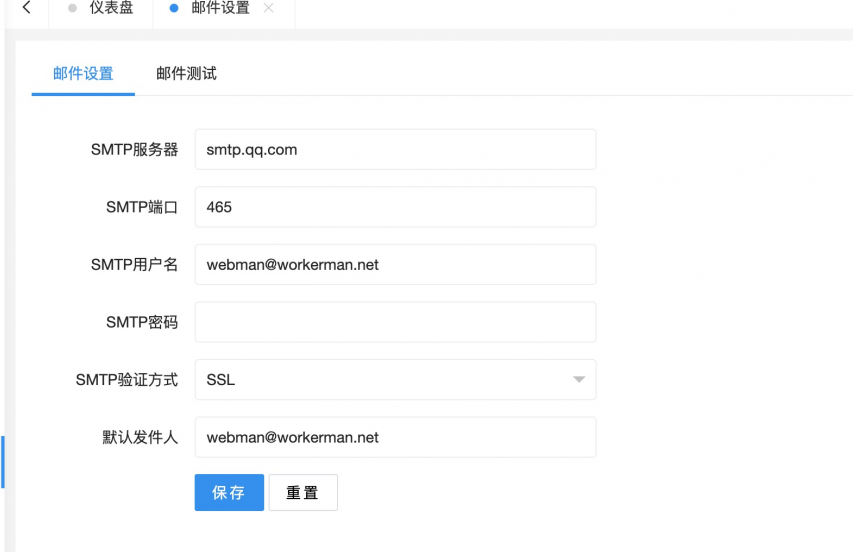The width and height of the screenshot is (853, 552).
Task: Click the SMTP验证方式 label text
Action: (x=127, y=380)
